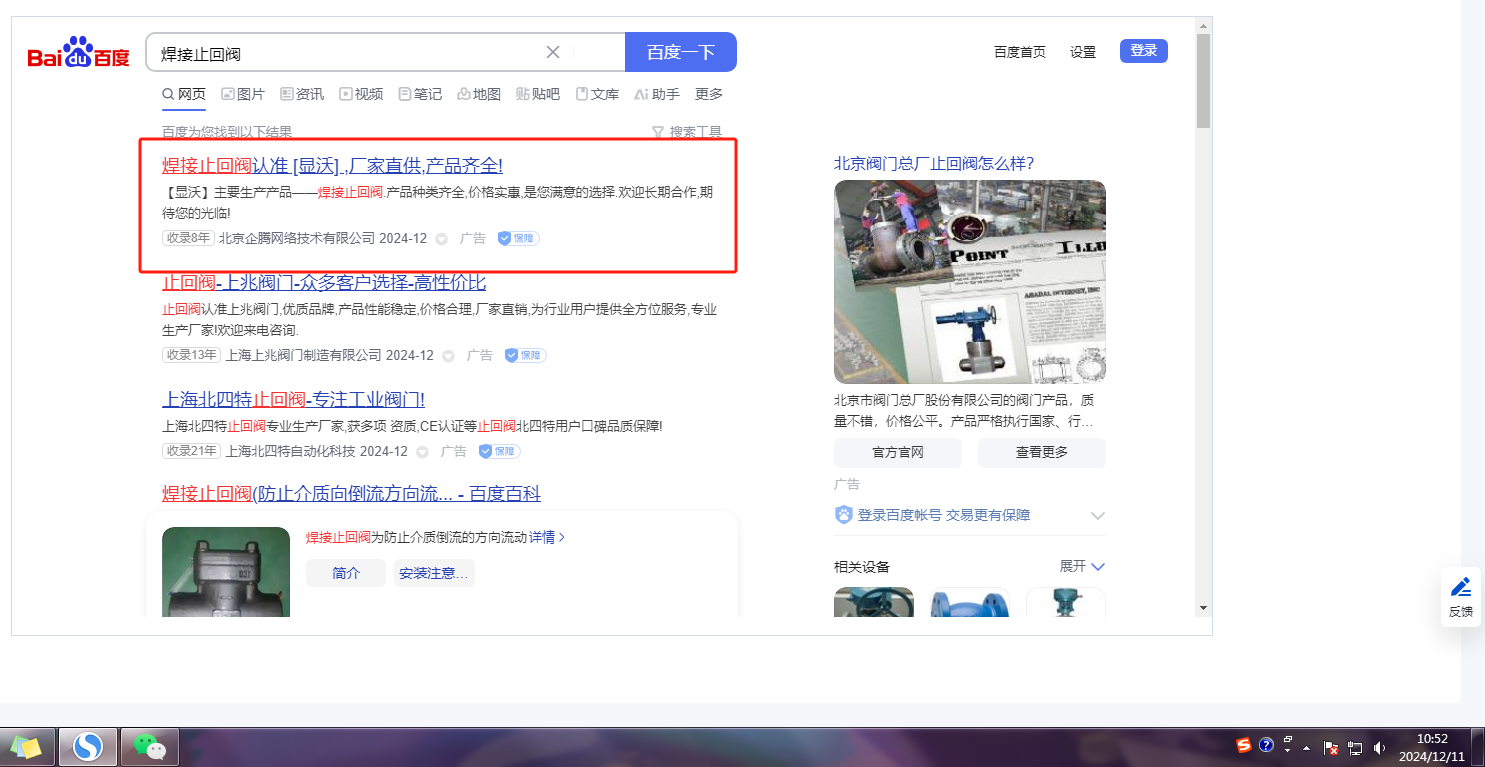The image size is (1485, 767).
Task: Switch to the 文库 tab
Action: point(597,94)
